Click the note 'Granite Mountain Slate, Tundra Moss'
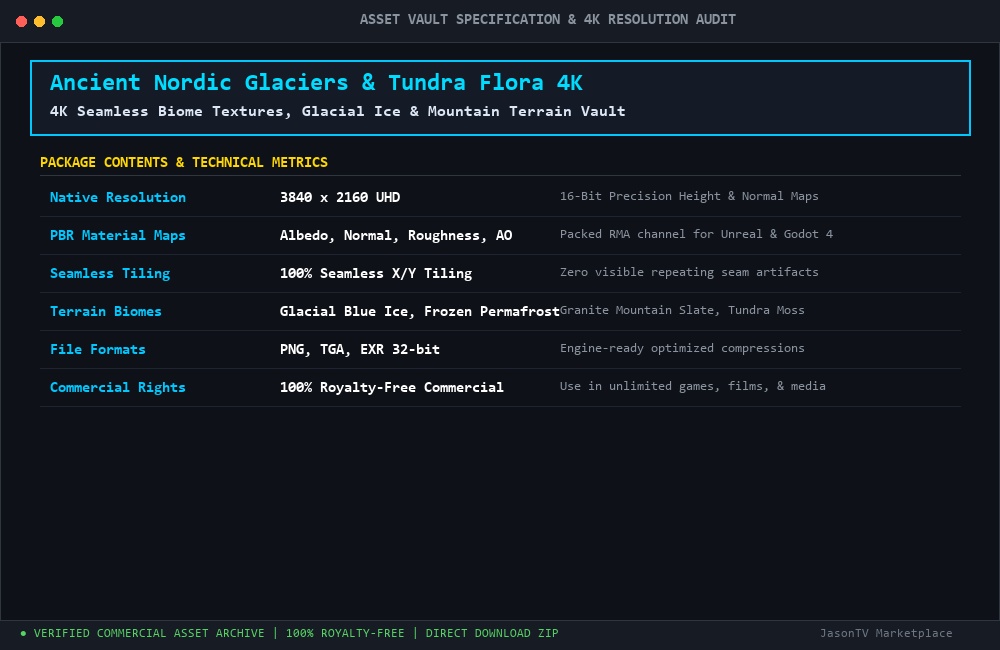Screen dimensions: 1000x650 682,310
